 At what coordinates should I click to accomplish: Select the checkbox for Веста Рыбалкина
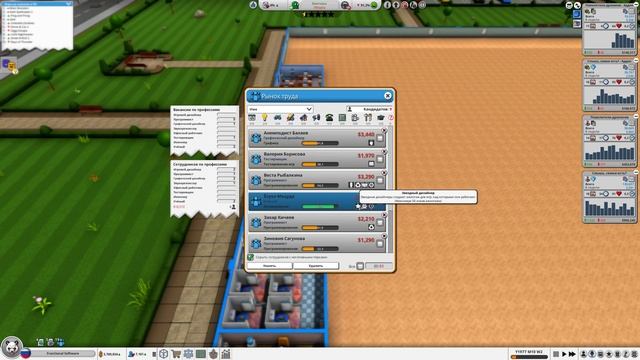click(380, 180)
